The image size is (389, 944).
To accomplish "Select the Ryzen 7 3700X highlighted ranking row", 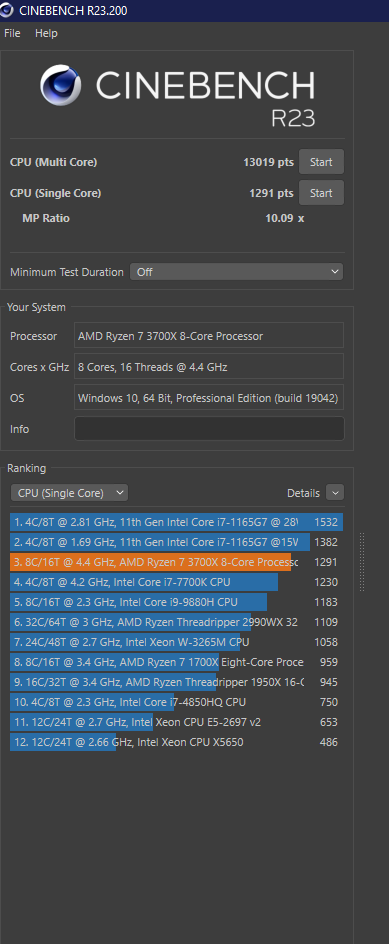I will 176,562.
